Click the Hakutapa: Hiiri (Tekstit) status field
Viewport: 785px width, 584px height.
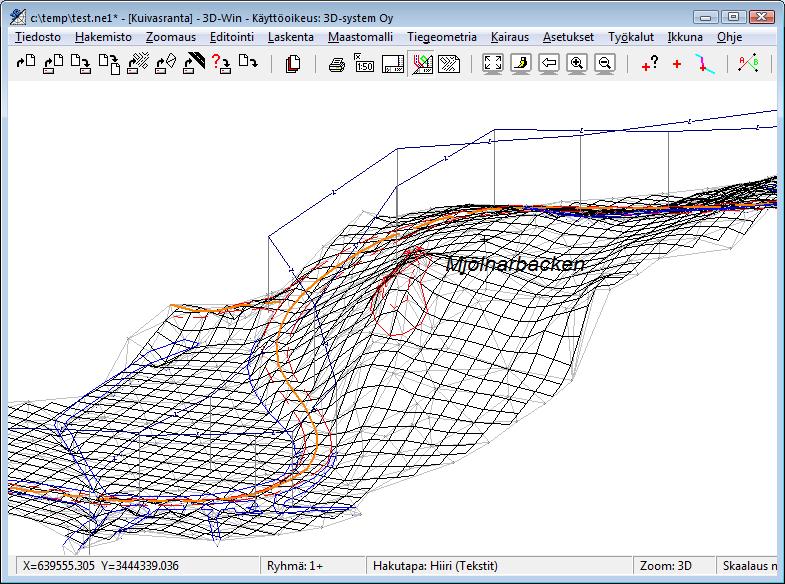pyautogui.click(x=499, y=566)
